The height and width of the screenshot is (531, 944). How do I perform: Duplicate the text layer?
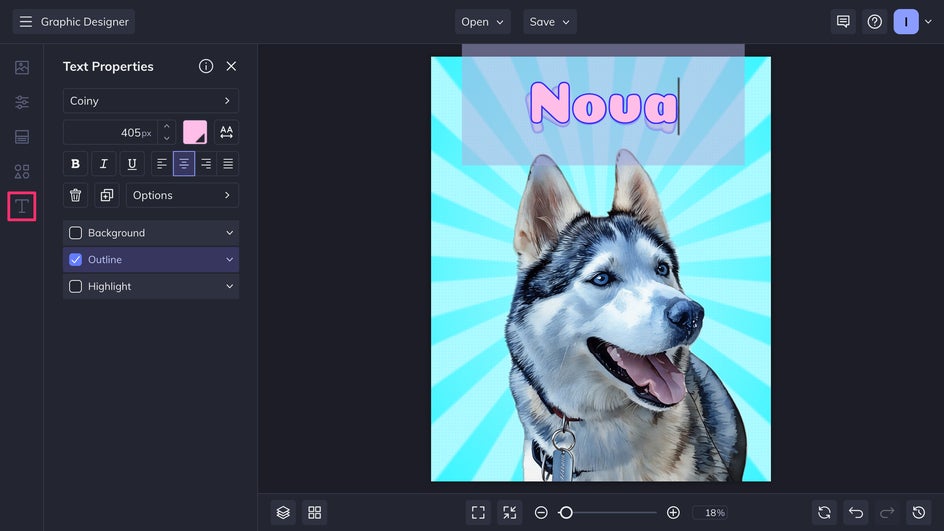tap(107, 195)
